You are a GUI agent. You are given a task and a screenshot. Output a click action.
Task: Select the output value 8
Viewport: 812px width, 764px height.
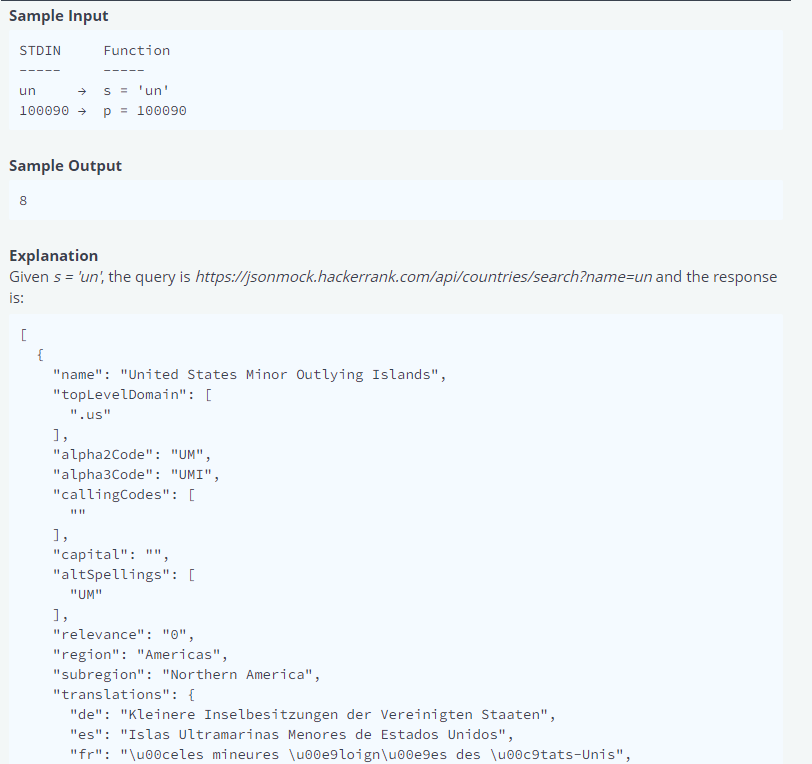23,200
